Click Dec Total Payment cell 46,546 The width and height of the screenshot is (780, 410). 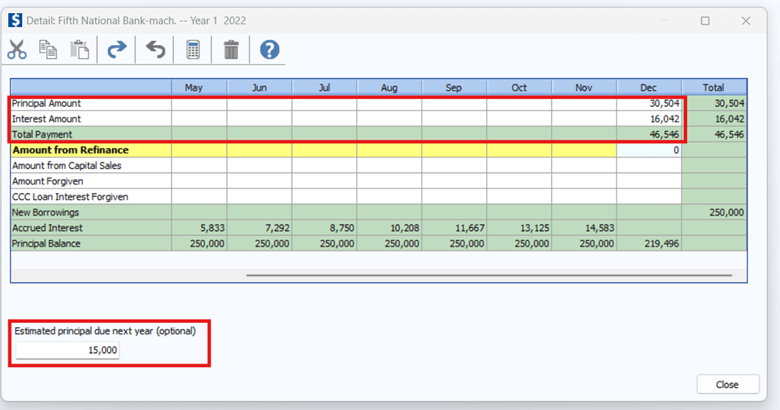click(x=649, y=134)
